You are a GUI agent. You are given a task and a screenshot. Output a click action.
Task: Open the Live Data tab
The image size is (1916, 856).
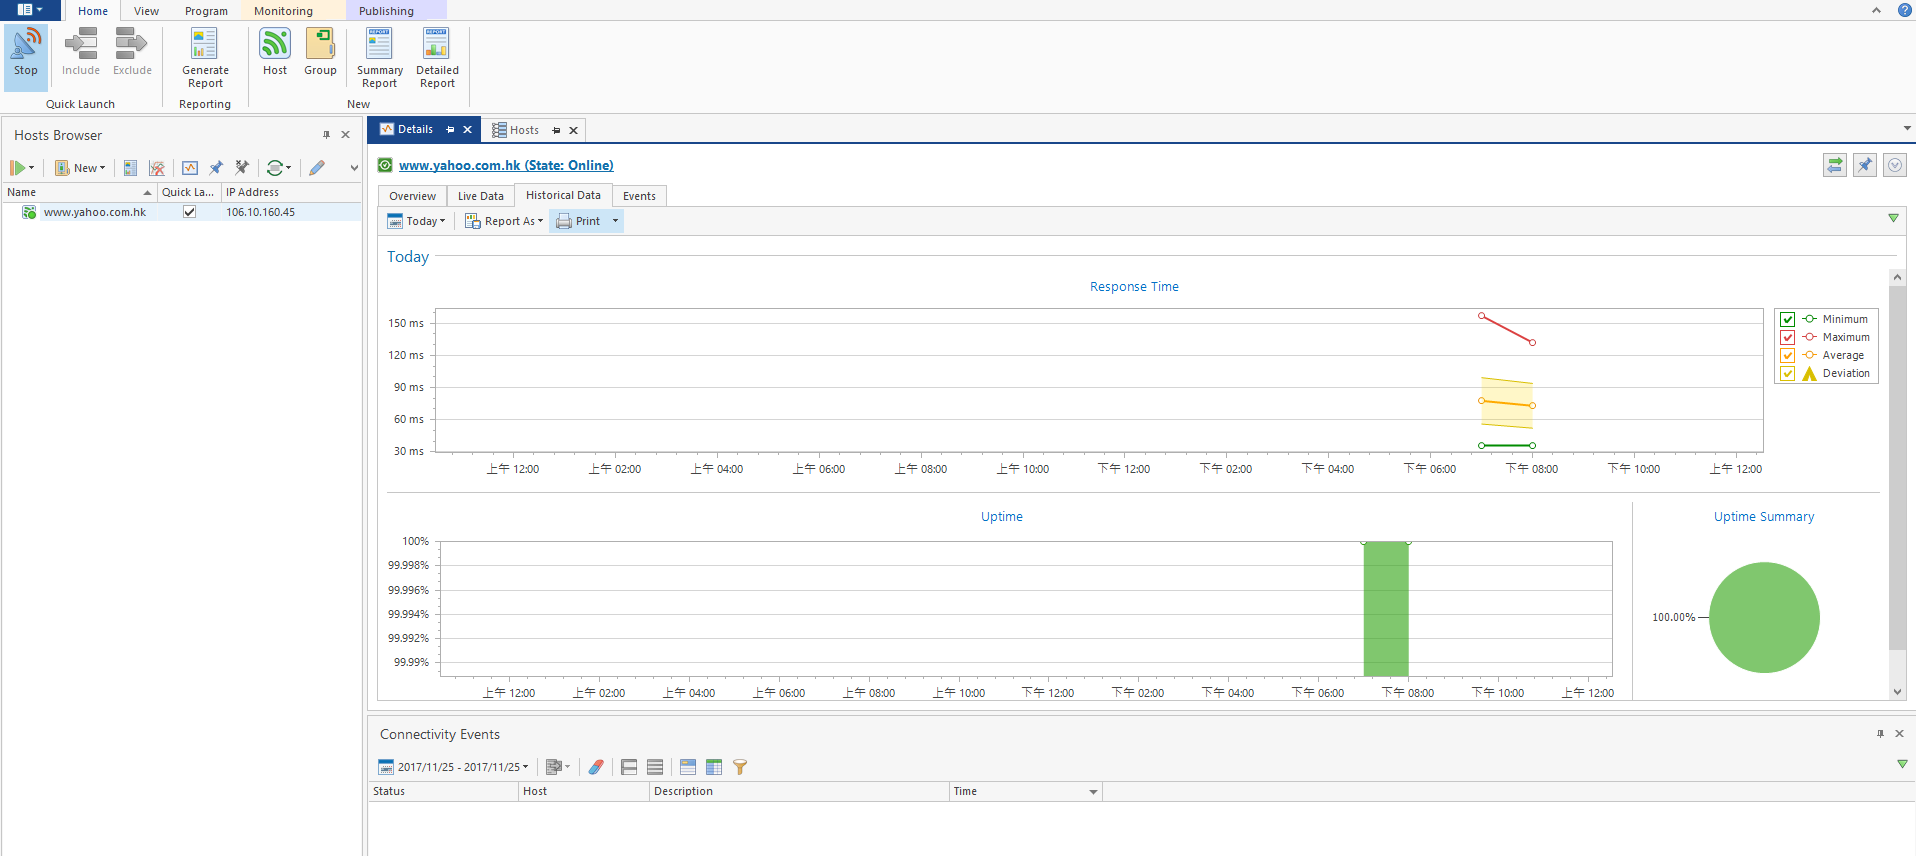(x=481, y=196)
